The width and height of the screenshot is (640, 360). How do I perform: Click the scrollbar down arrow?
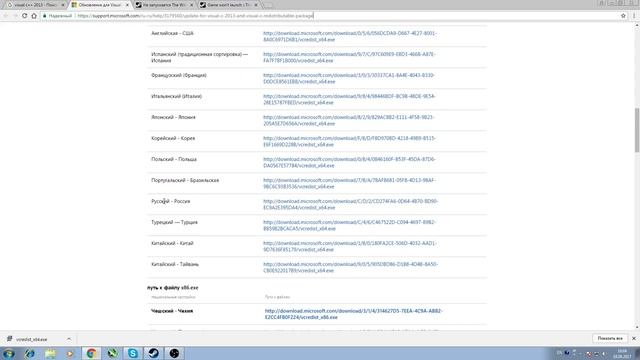[637, 327]
